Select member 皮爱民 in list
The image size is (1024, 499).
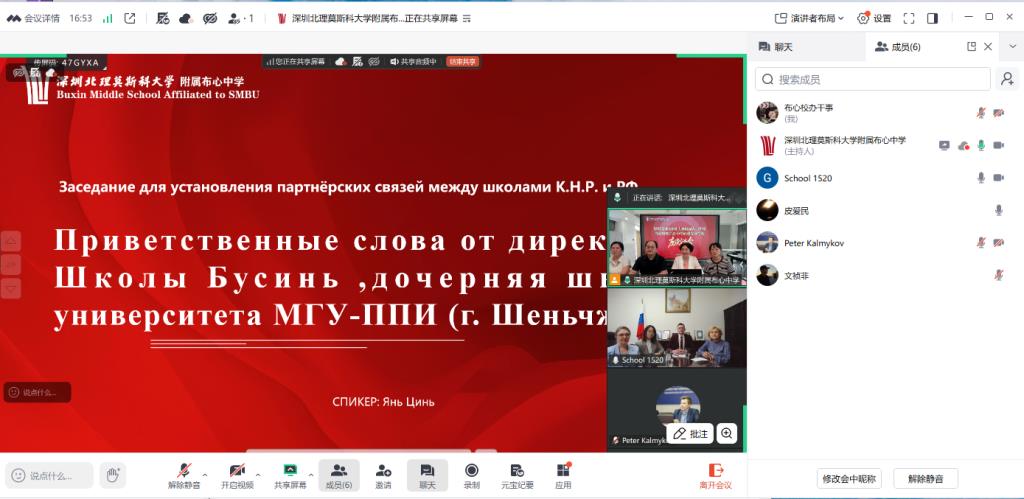pyautogui.click(x=886, y=210)
